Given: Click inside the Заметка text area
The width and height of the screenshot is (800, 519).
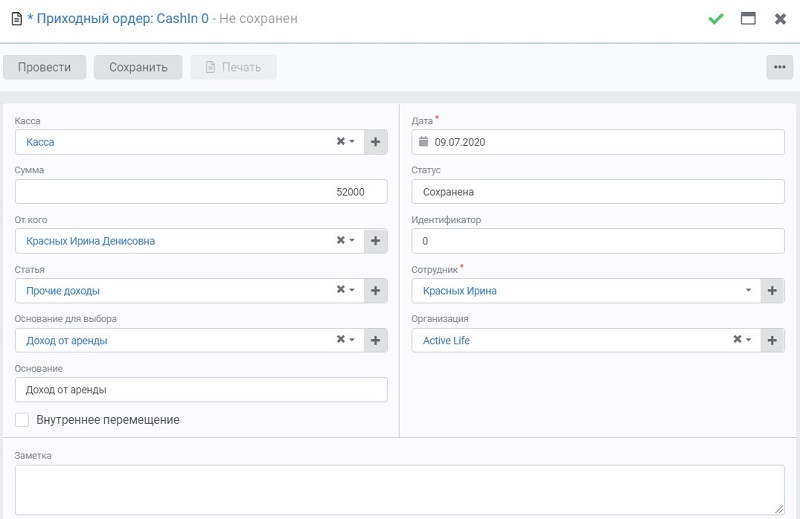Looking at the screenshot, I should (399, 489).
